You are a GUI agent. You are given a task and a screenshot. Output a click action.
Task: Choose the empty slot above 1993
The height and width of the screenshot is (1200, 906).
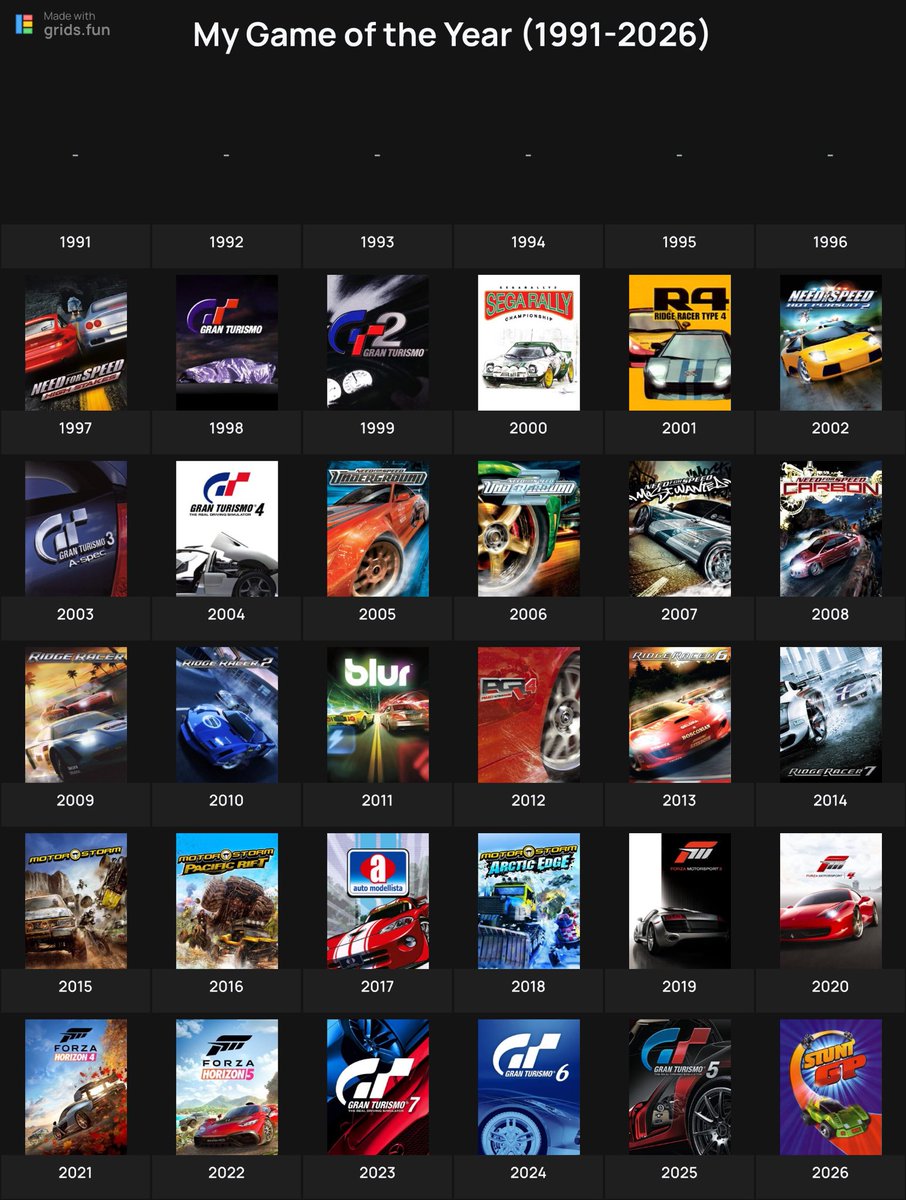(378, 155)
